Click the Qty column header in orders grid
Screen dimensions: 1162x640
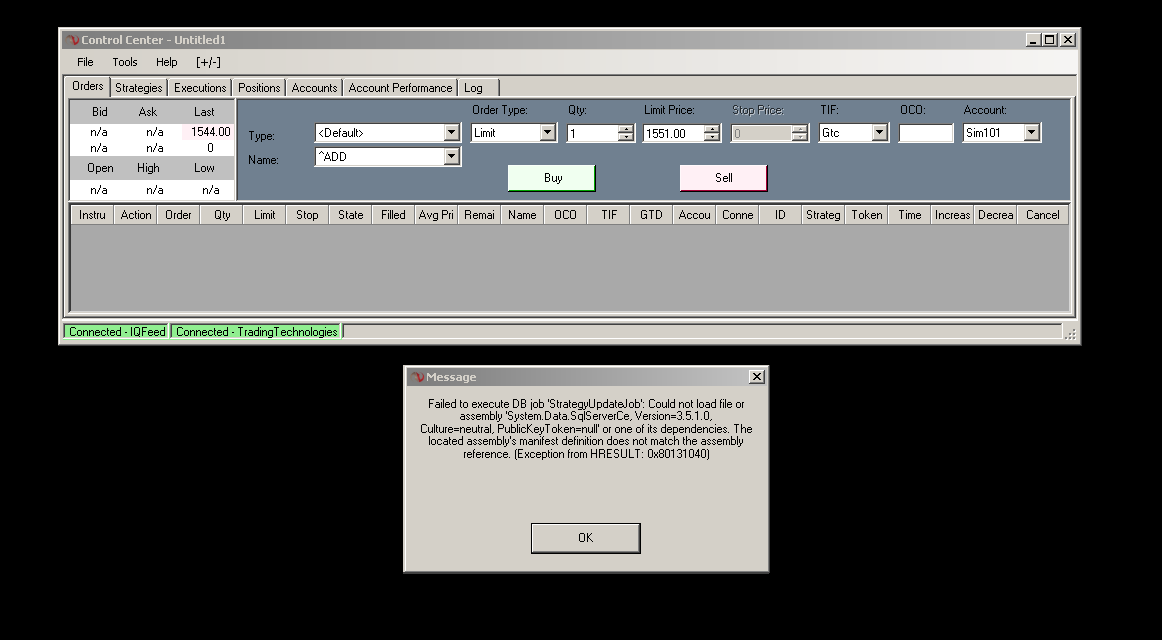[222, 215]
